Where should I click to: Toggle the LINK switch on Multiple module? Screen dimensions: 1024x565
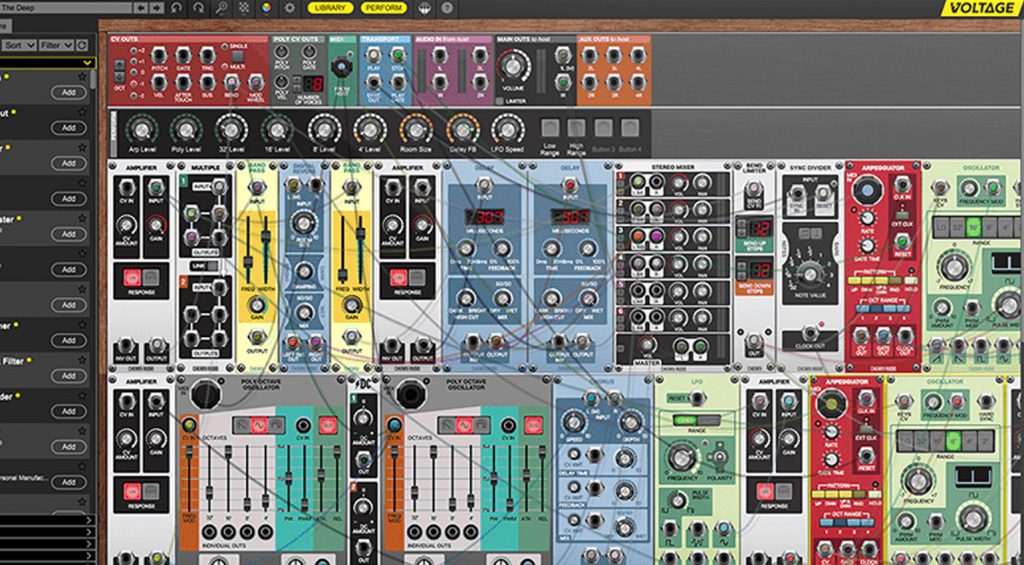pos(200,267)
